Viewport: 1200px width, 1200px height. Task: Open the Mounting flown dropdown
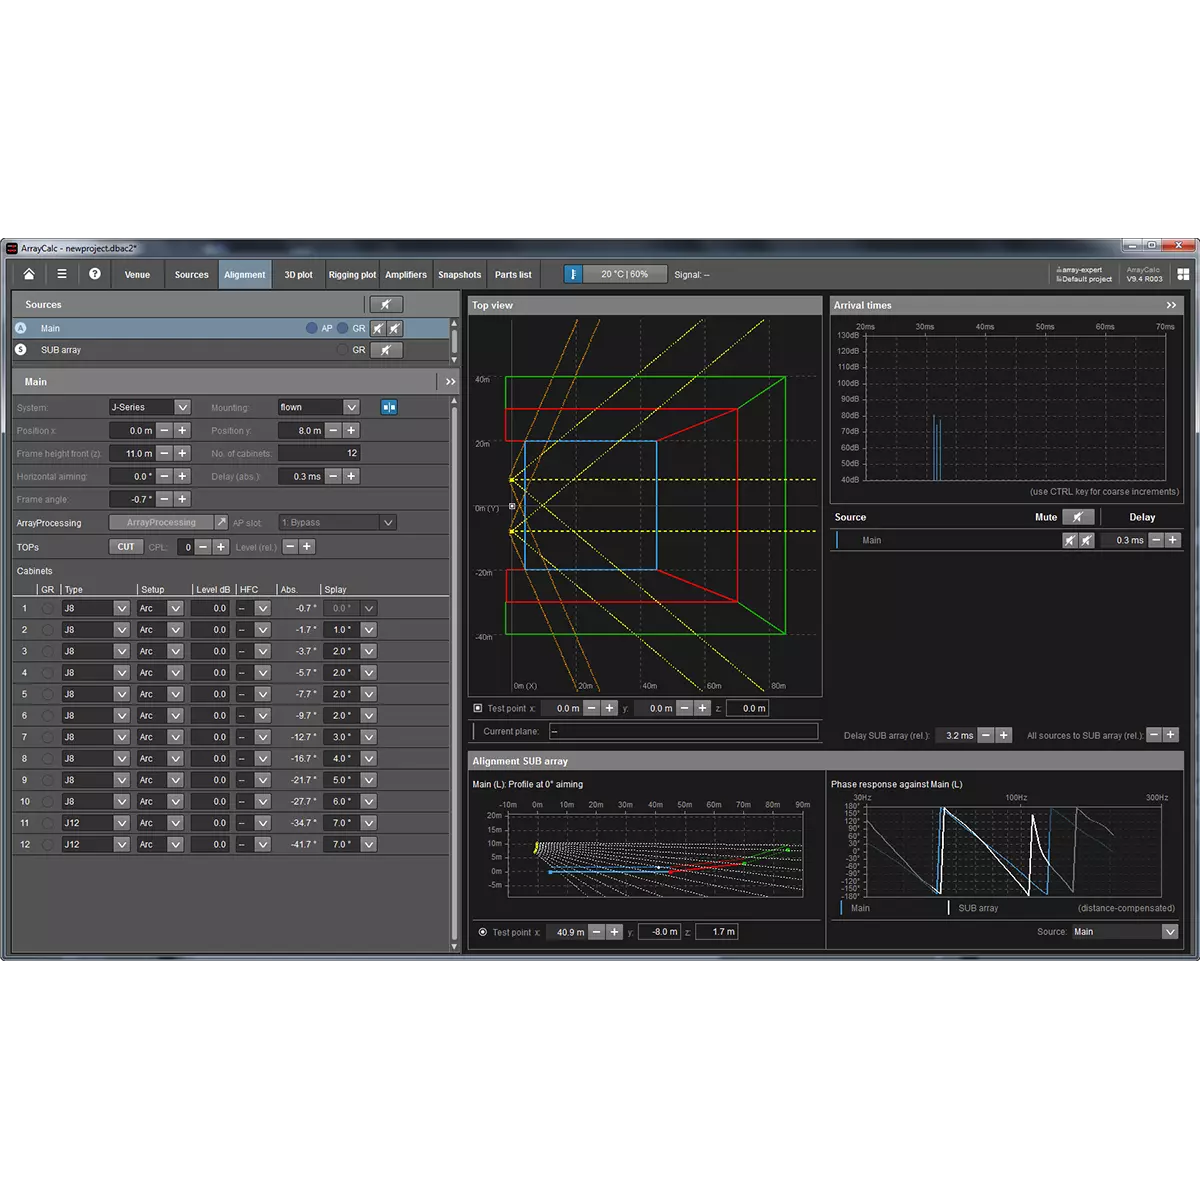point(351,407)
